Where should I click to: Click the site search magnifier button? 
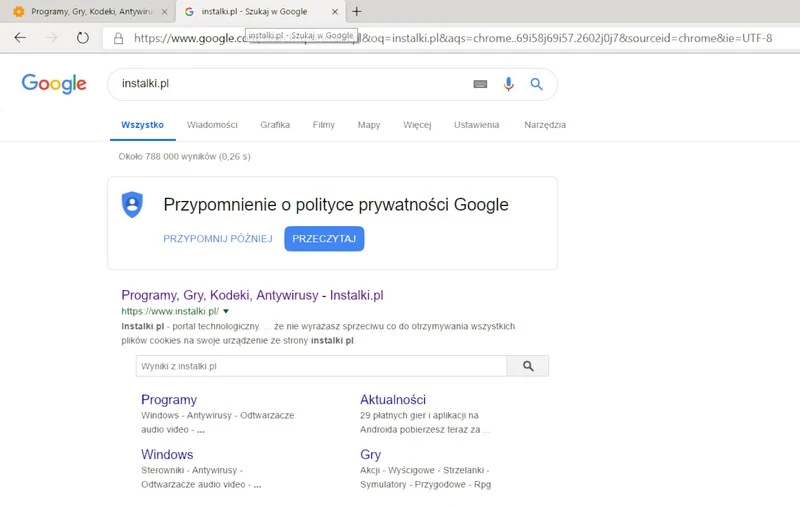click(528, 366)
